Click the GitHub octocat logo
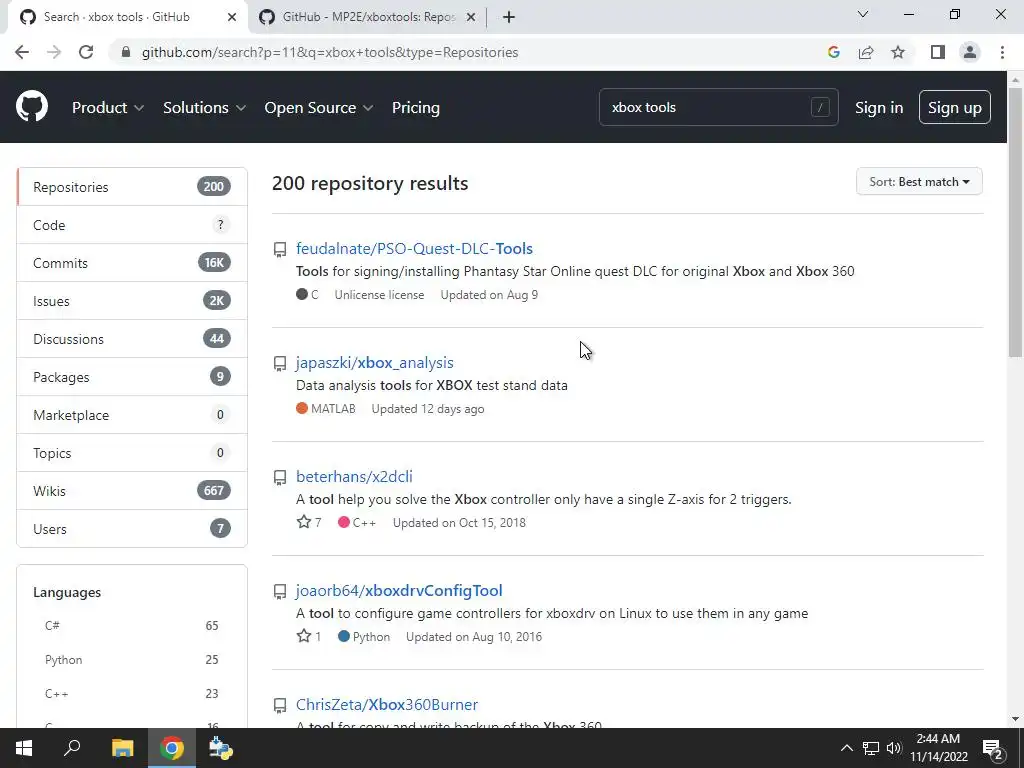The width and height of the screenshot is (1024, 768). (x=32, y=107)
